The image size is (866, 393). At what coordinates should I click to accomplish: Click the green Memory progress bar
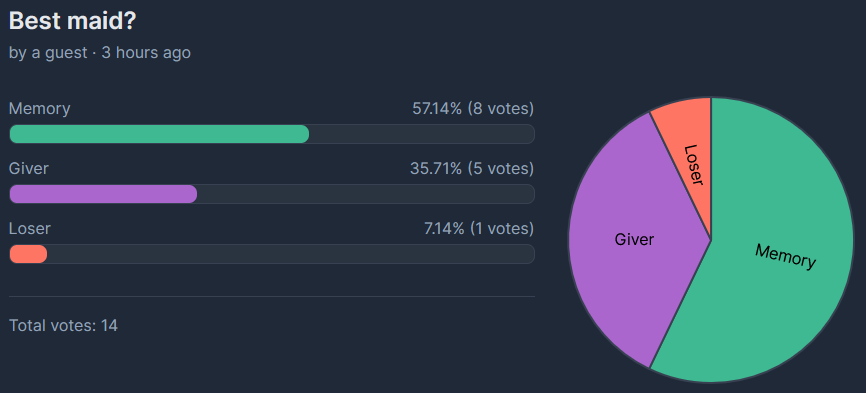tap(159, 134)
